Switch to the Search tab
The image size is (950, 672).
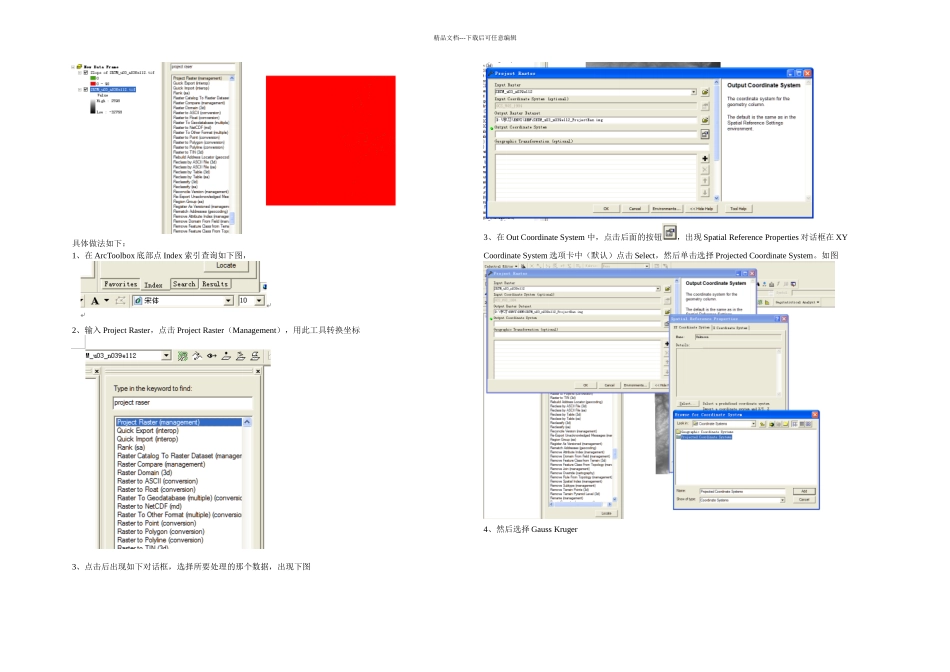pyautogui.click(x=184, y=284)
